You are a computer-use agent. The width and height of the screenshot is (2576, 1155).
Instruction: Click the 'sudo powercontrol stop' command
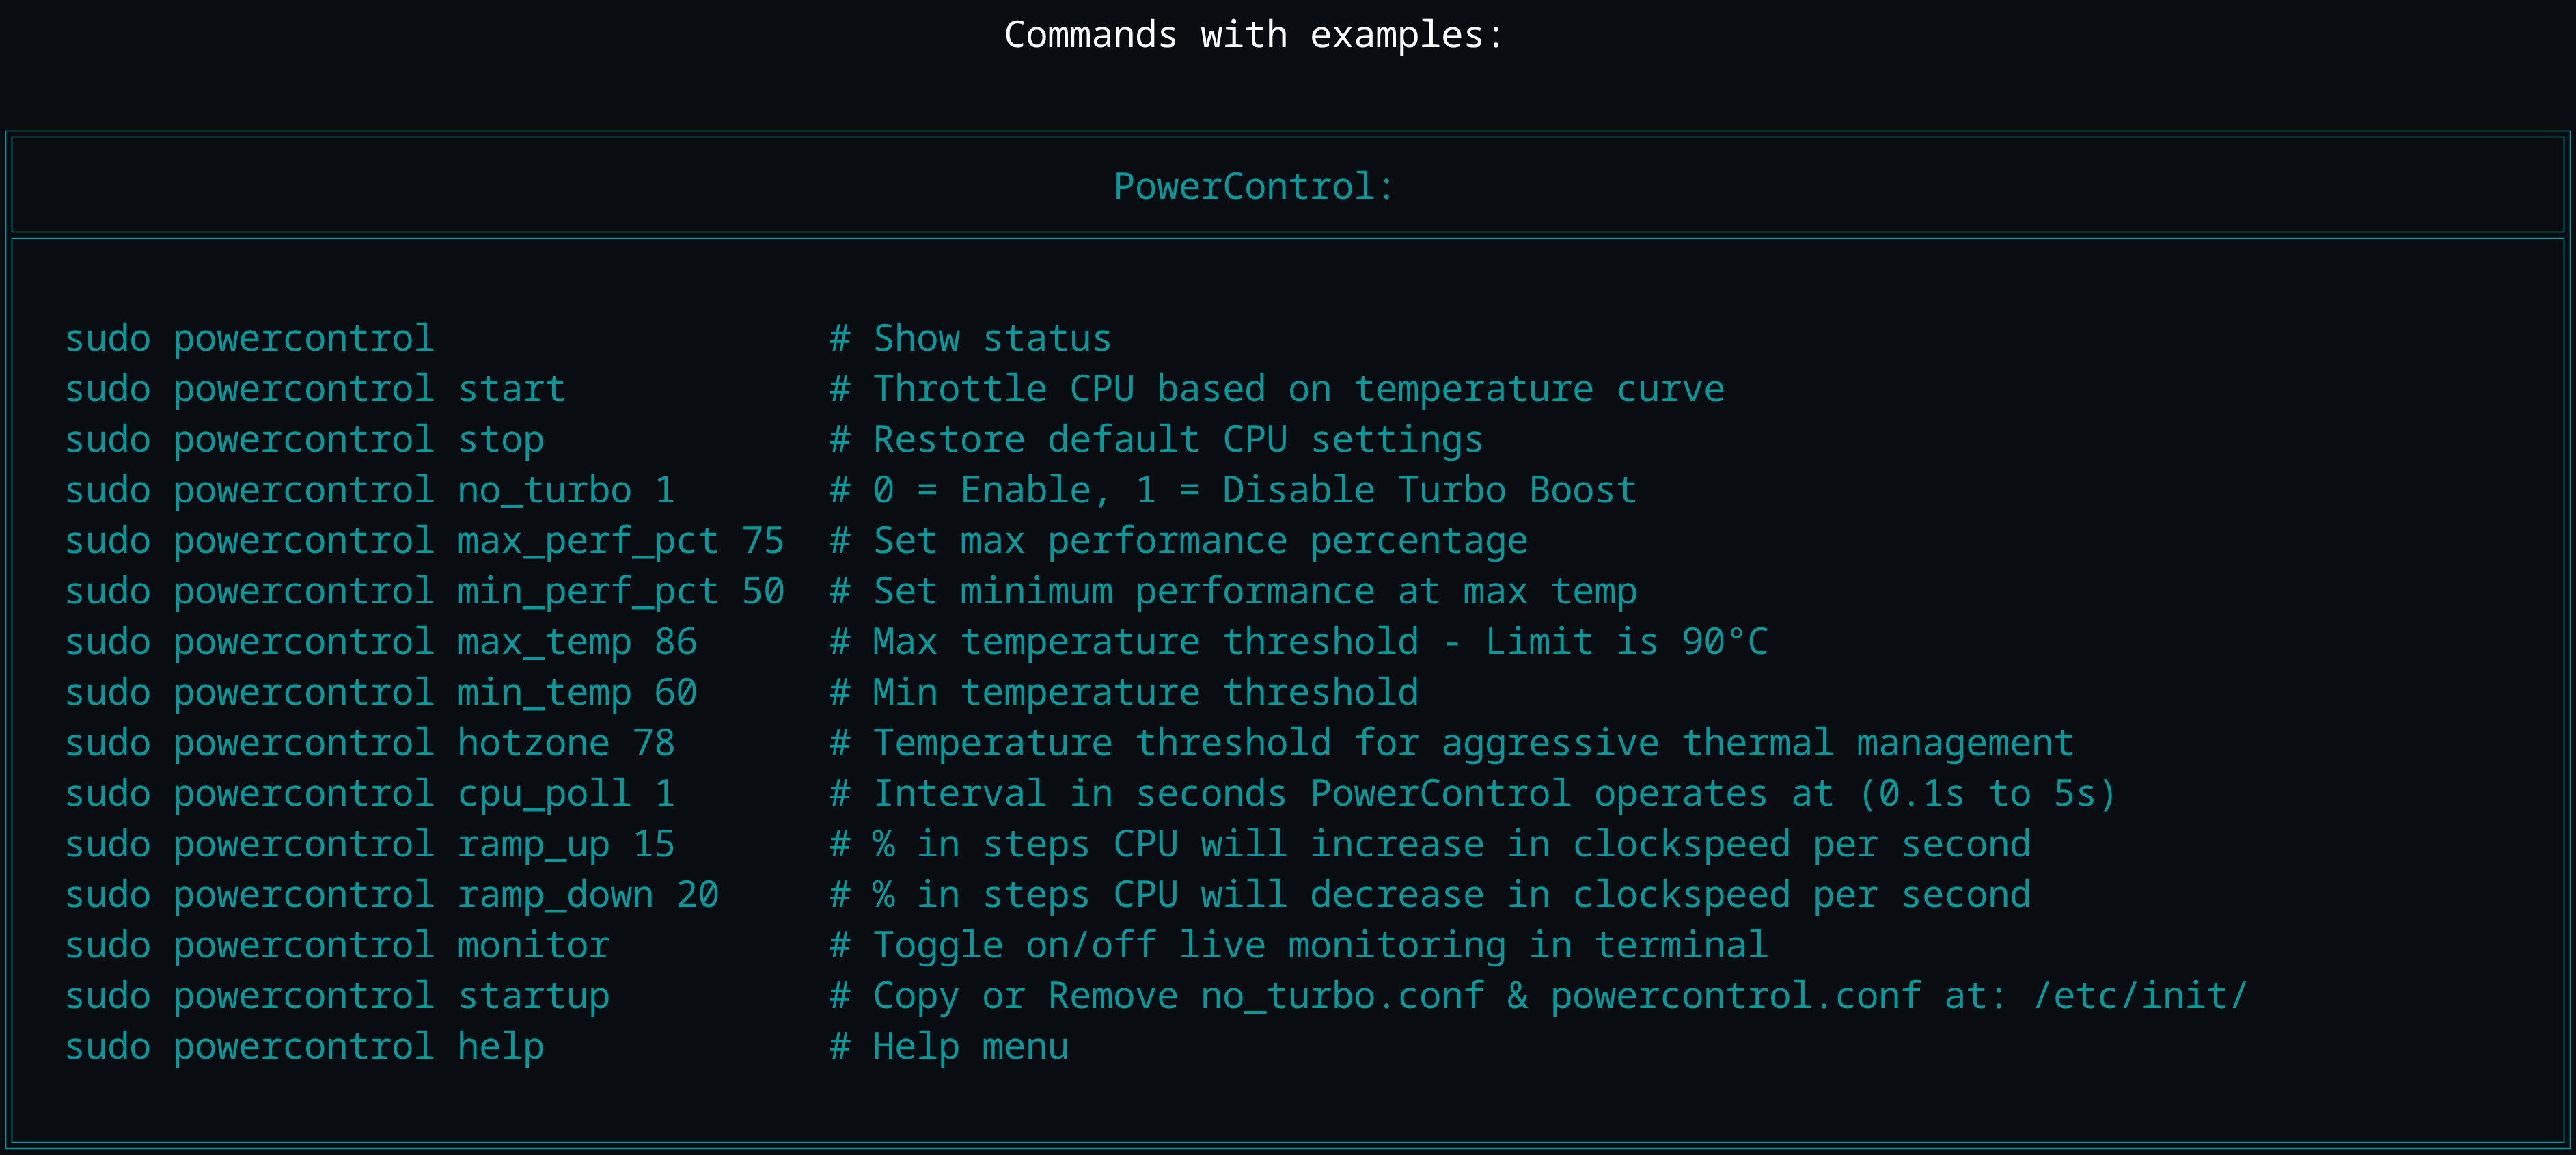click(304, 440)
